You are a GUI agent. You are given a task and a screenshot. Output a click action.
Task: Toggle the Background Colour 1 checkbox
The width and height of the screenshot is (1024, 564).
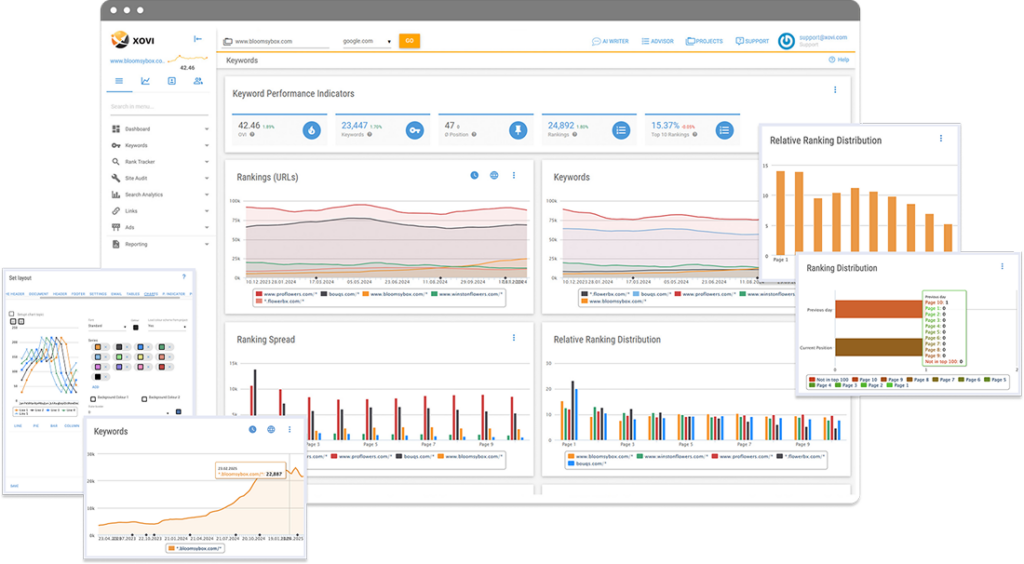pyautogui.click(x=95, y=397)
